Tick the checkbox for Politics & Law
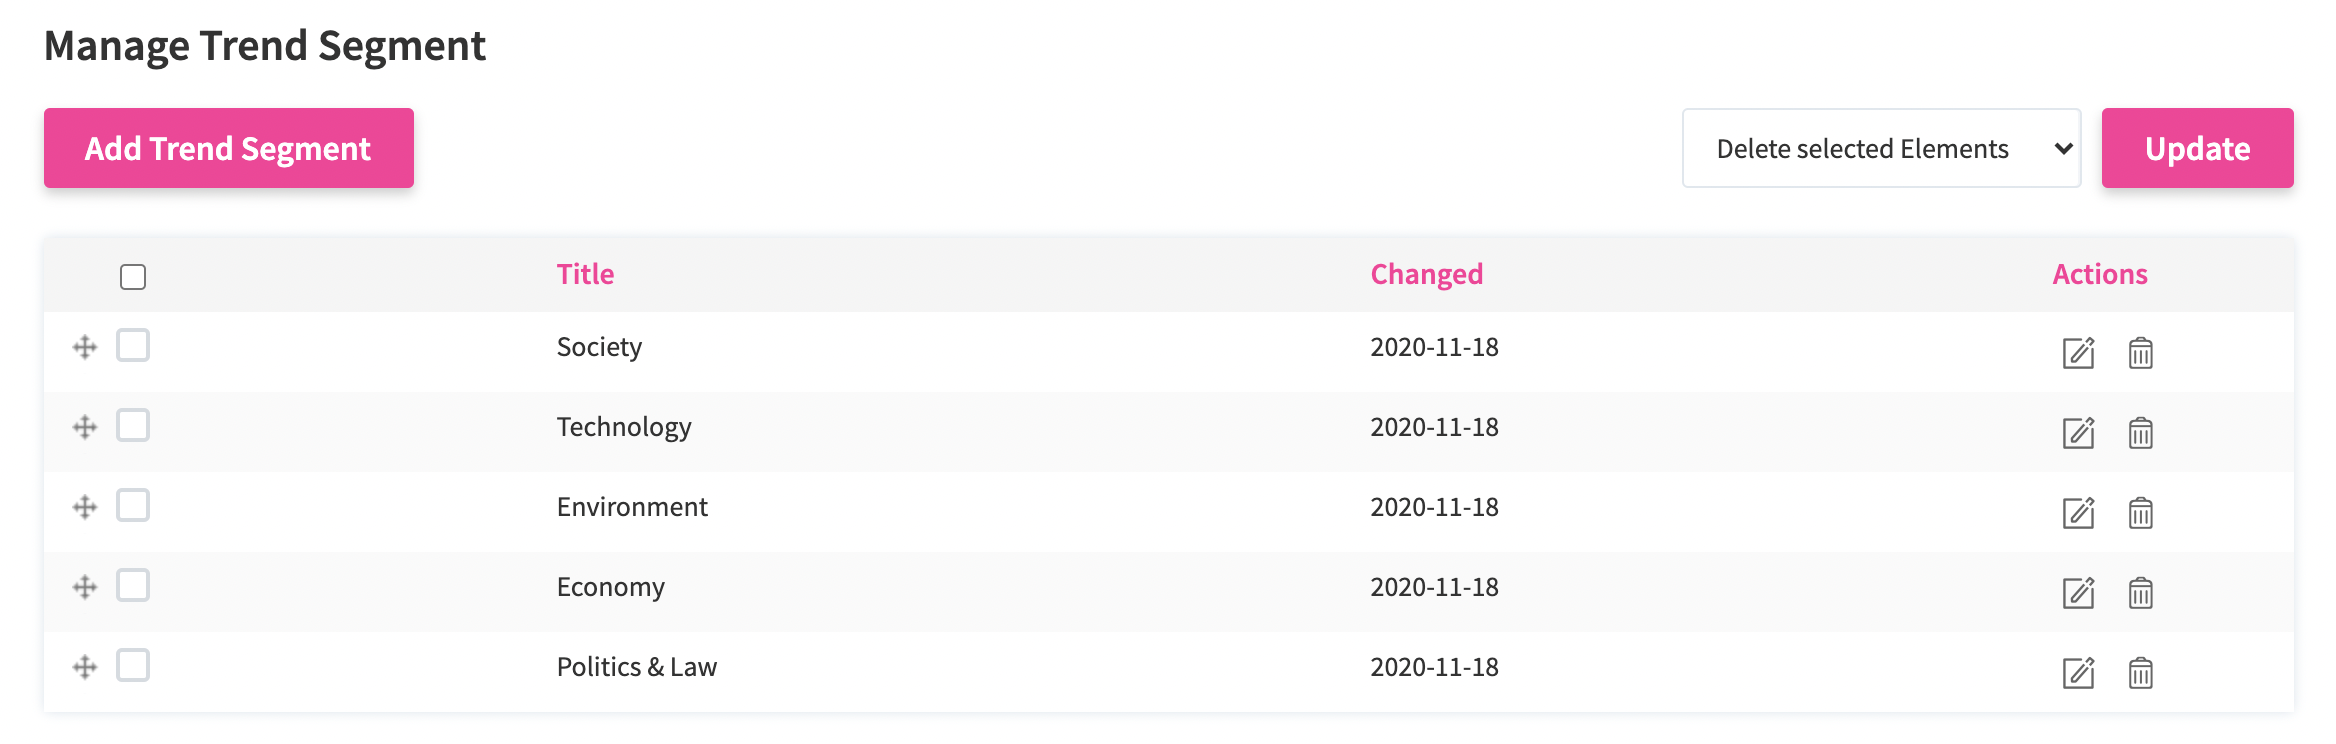The height and width of the screenshot is (744, 2336). pos(133,666)
